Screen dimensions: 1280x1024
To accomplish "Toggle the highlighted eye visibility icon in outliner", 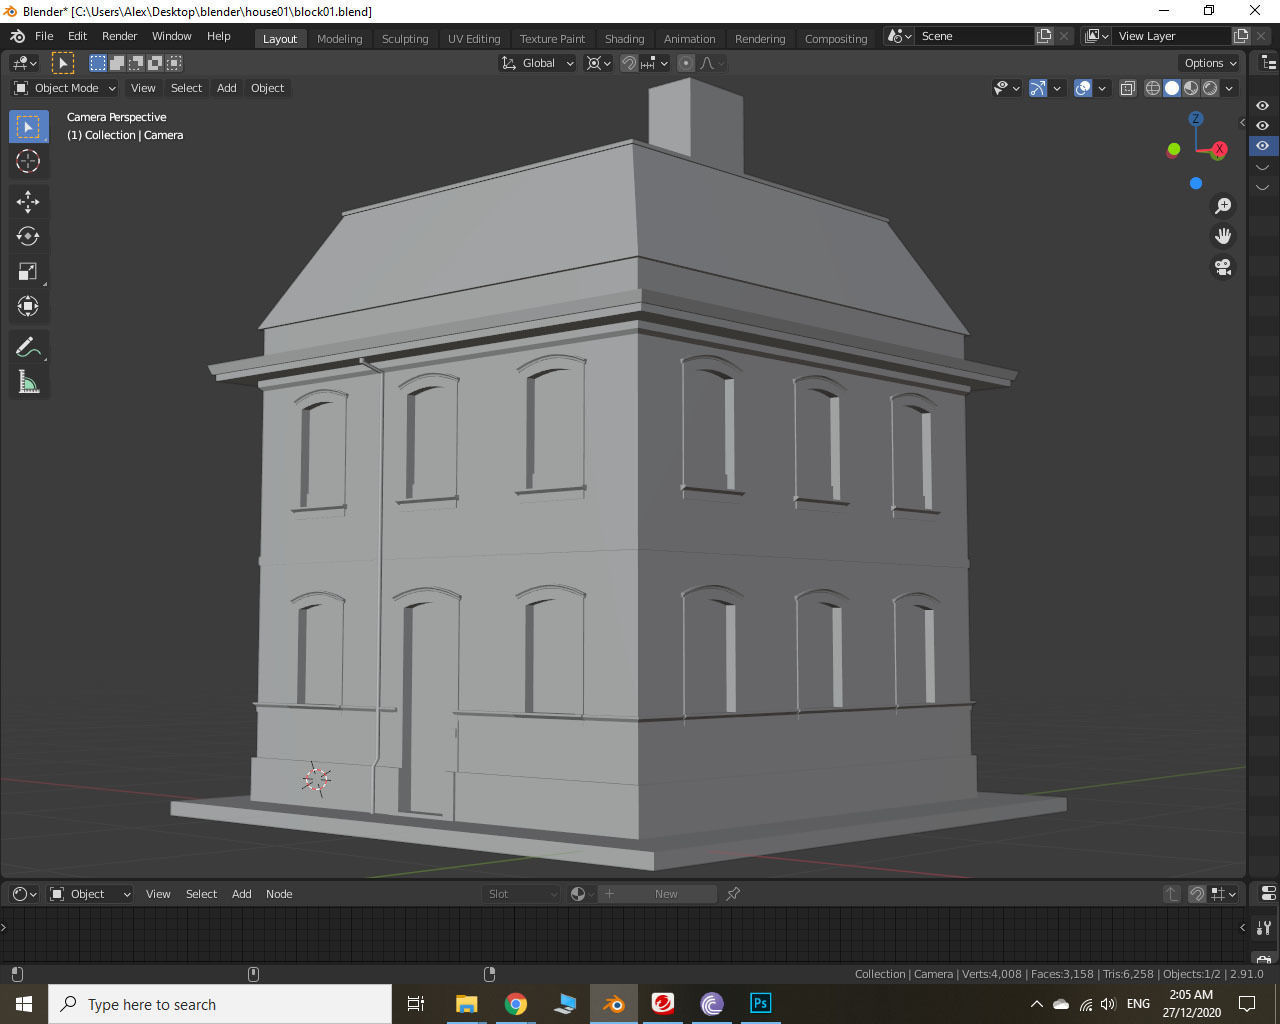I will point(1263,146).
